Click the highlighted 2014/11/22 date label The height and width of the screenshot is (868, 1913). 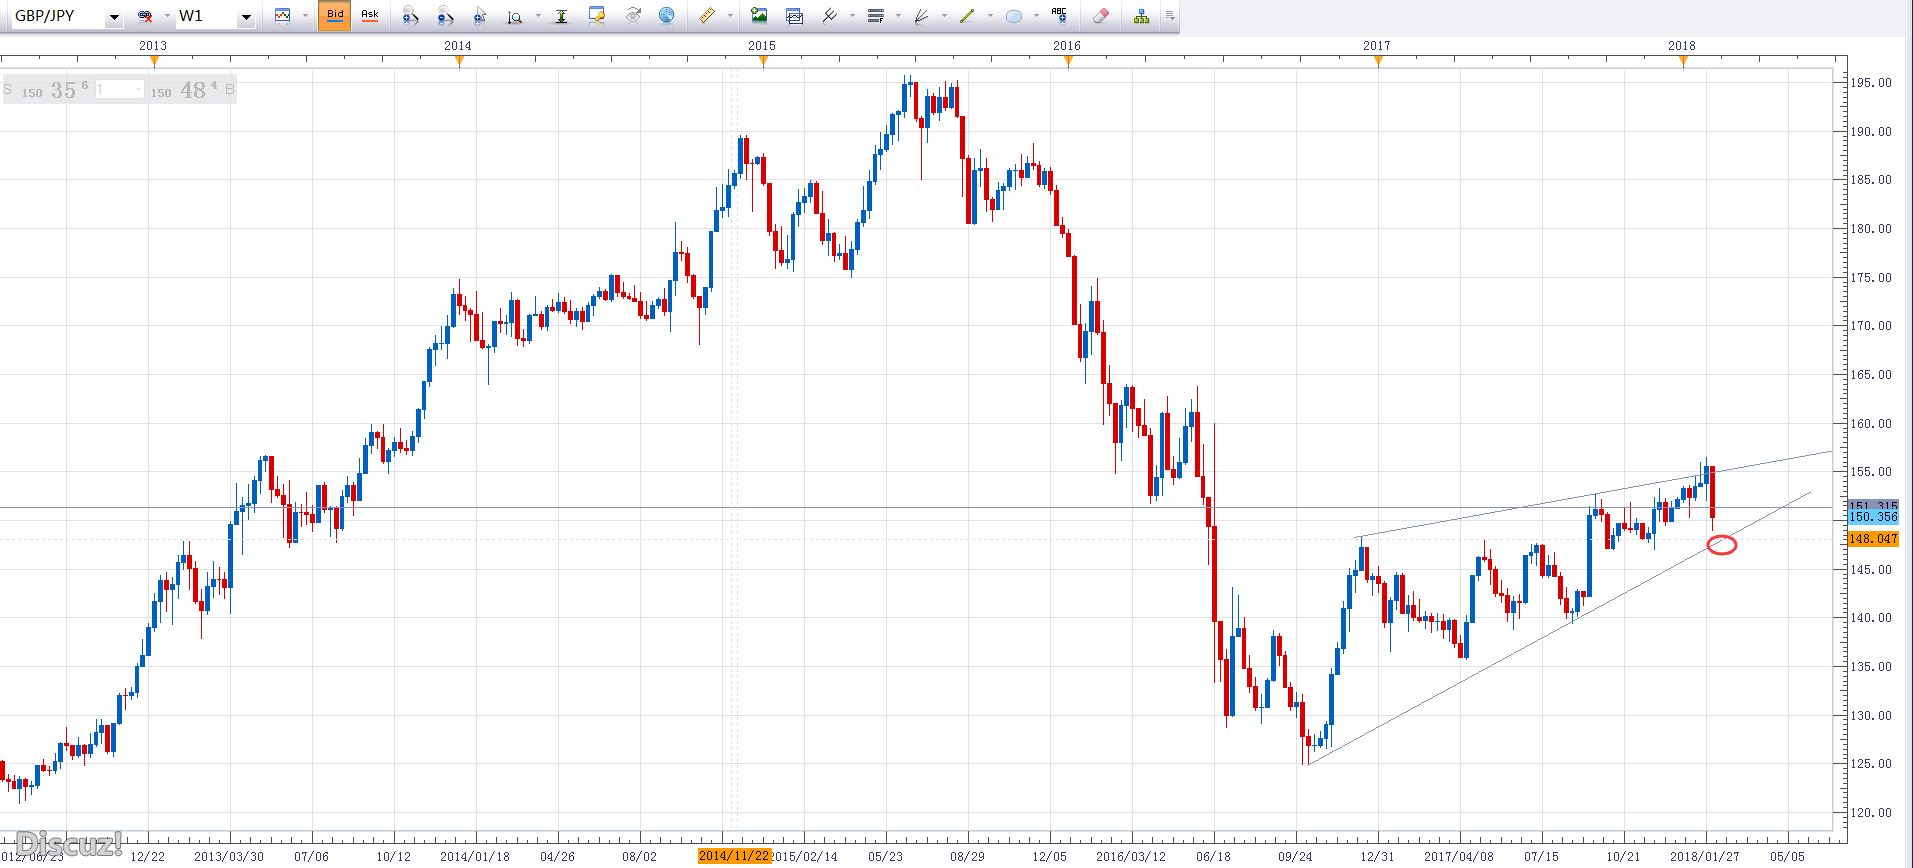point(735,856)
